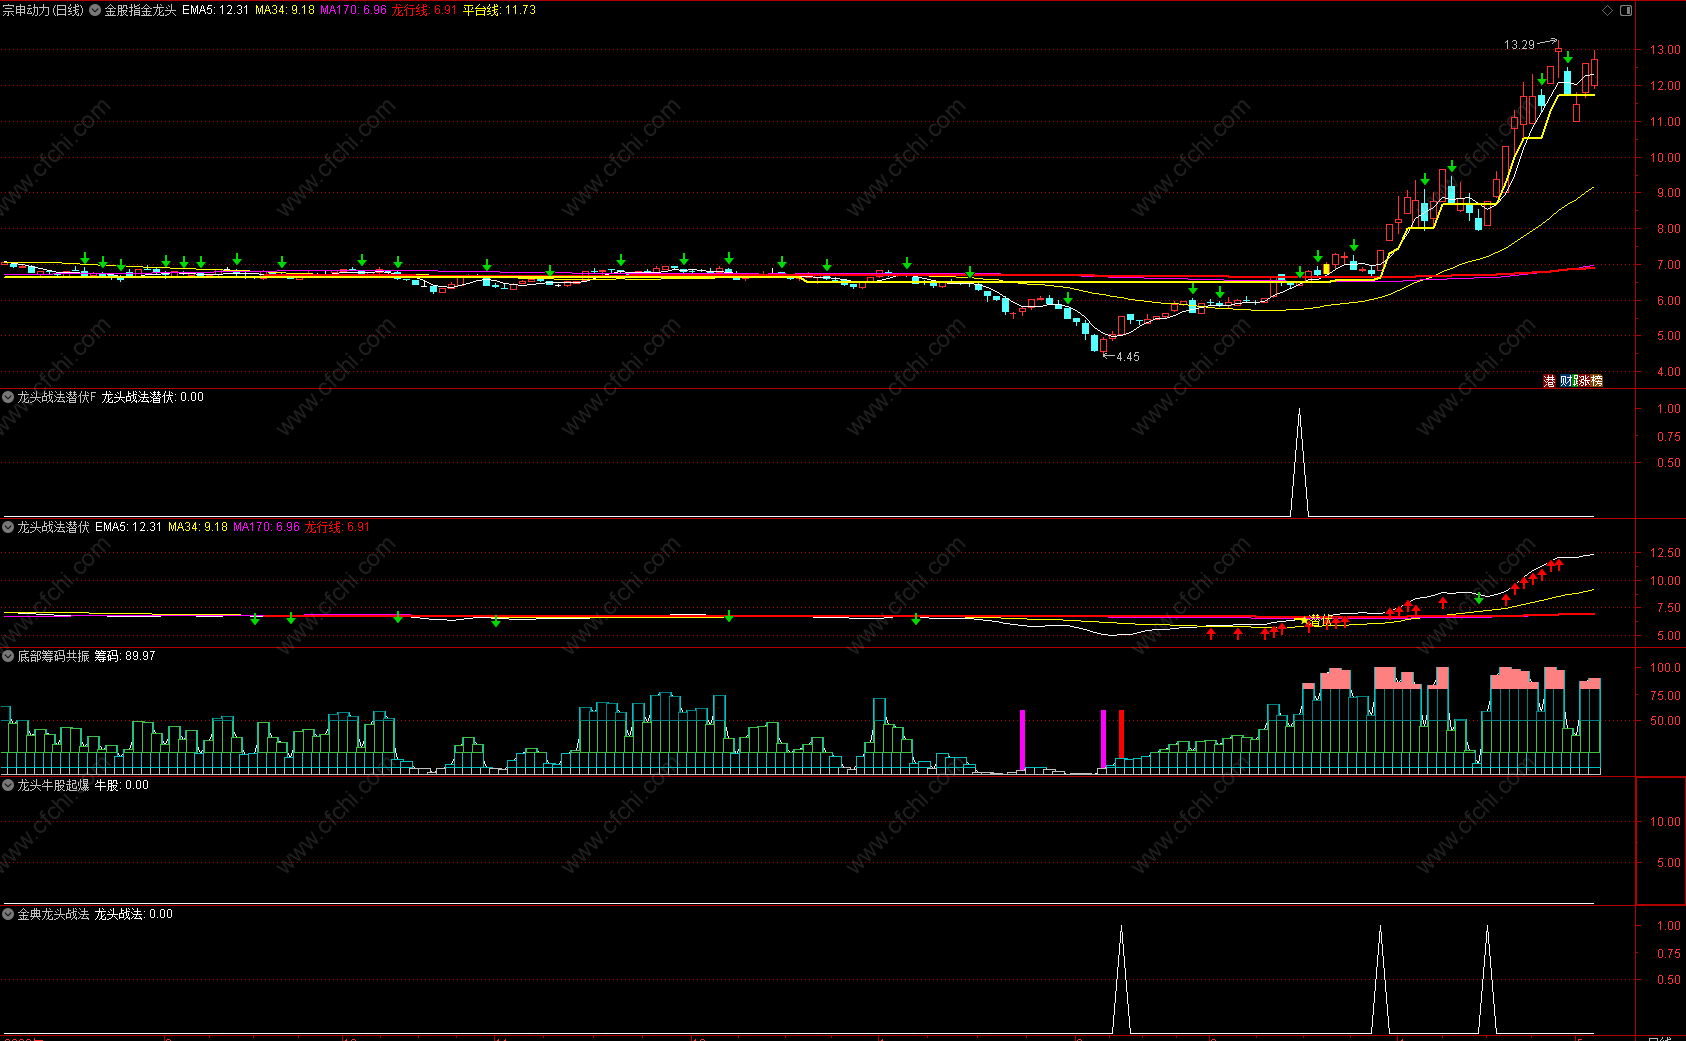Image resolution: width=1686 pixels, height=1041 pixels.
Task: Toggle the side panel icon at top-right
Action: 1626,11
